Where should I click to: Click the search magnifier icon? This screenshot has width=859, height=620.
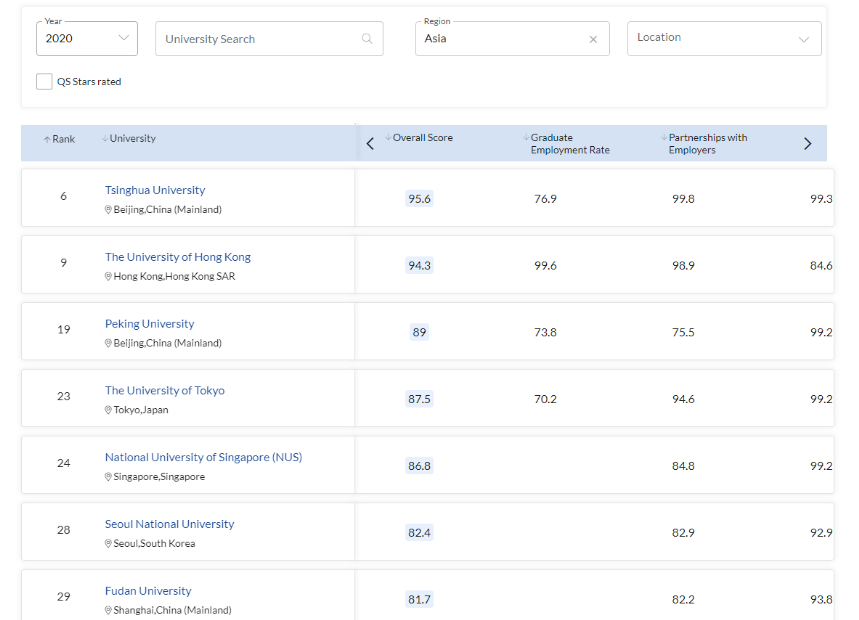[367, 39]
